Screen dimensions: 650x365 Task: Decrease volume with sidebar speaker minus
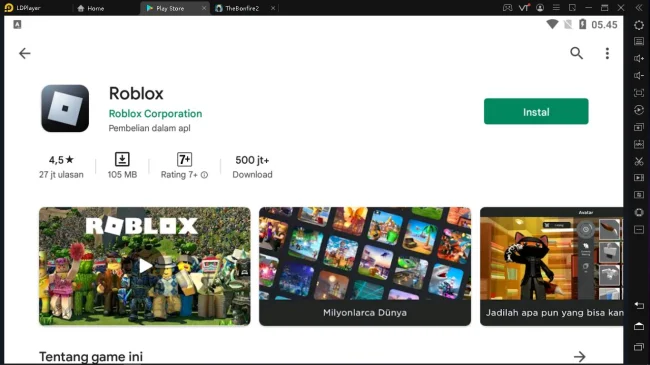639,75
